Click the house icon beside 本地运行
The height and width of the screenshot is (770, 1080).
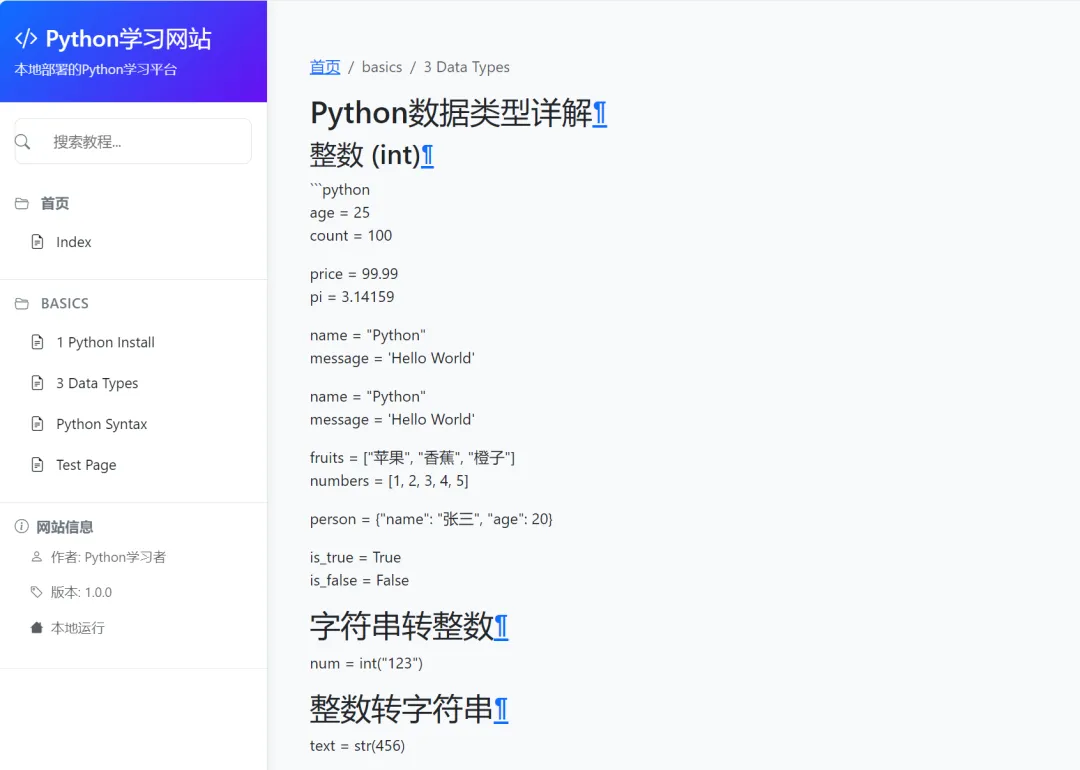coord(37,627)
